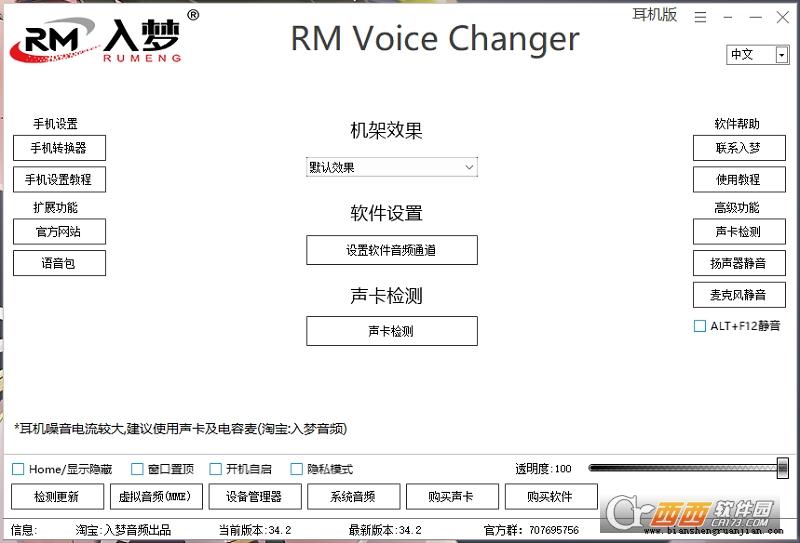
Task: Mute speaker with 扬声器静音
Action: coord(739,263)
